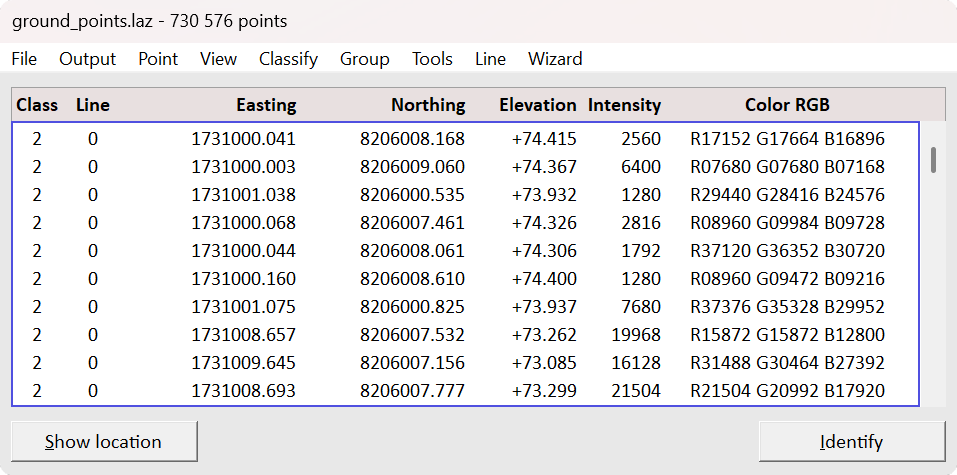This screenshot has width=957, height=475.
Task: Click intensity value 16128
Action: (x=636, y=363)
